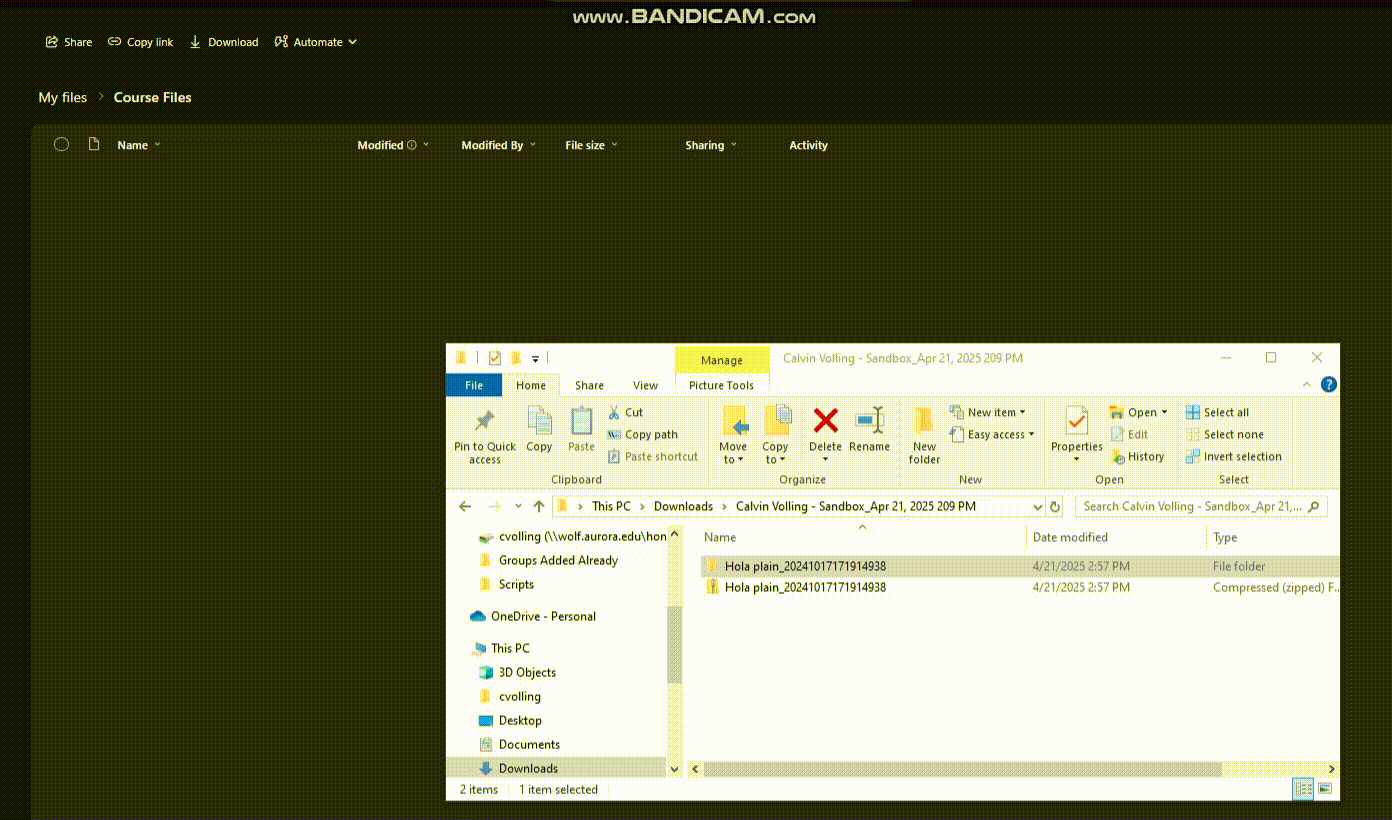
Task: Click Downloads in the address bar path
Action: (683, 506)
